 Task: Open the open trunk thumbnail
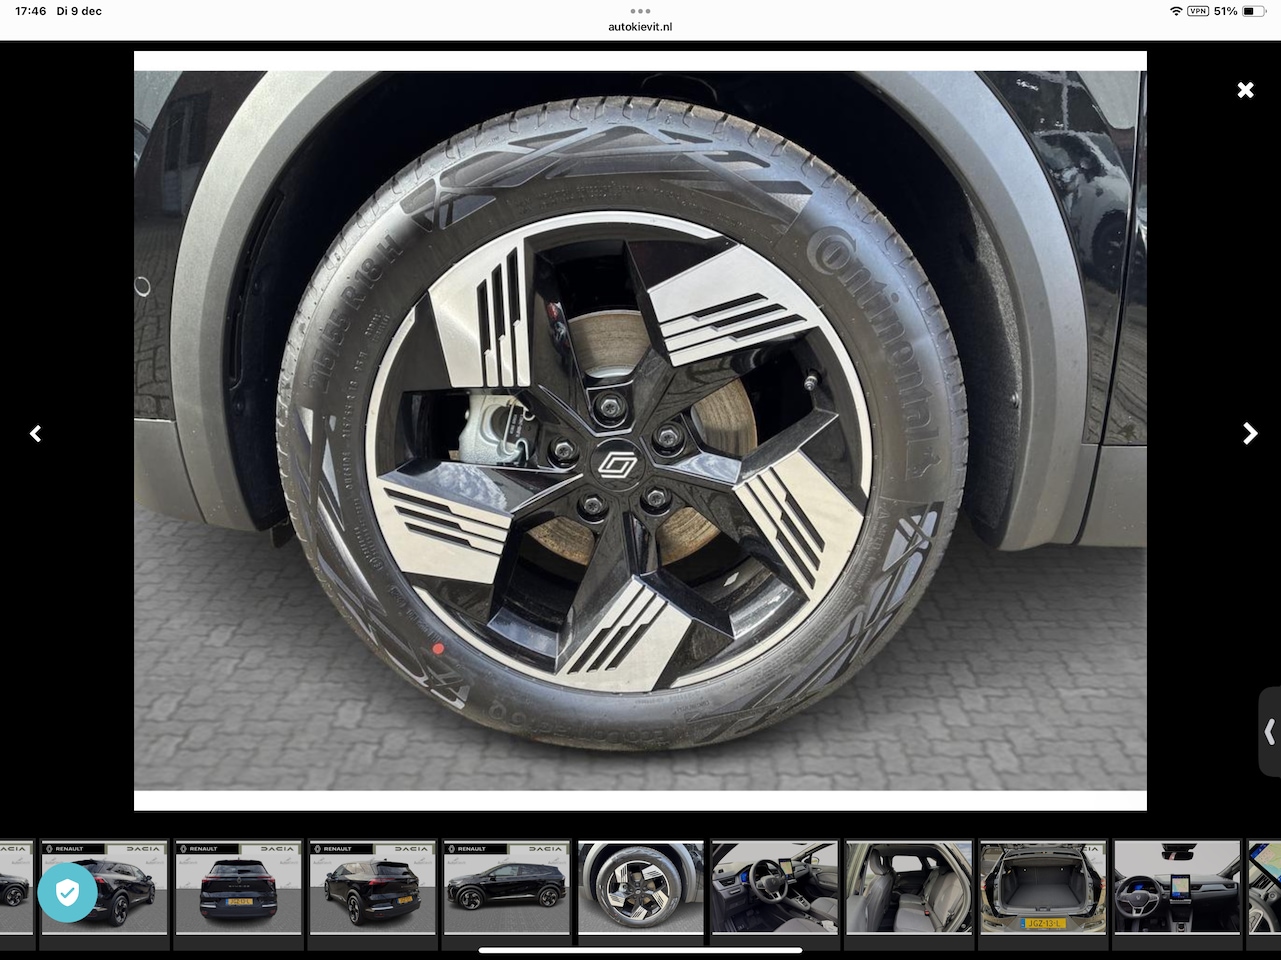point(1042,888)
